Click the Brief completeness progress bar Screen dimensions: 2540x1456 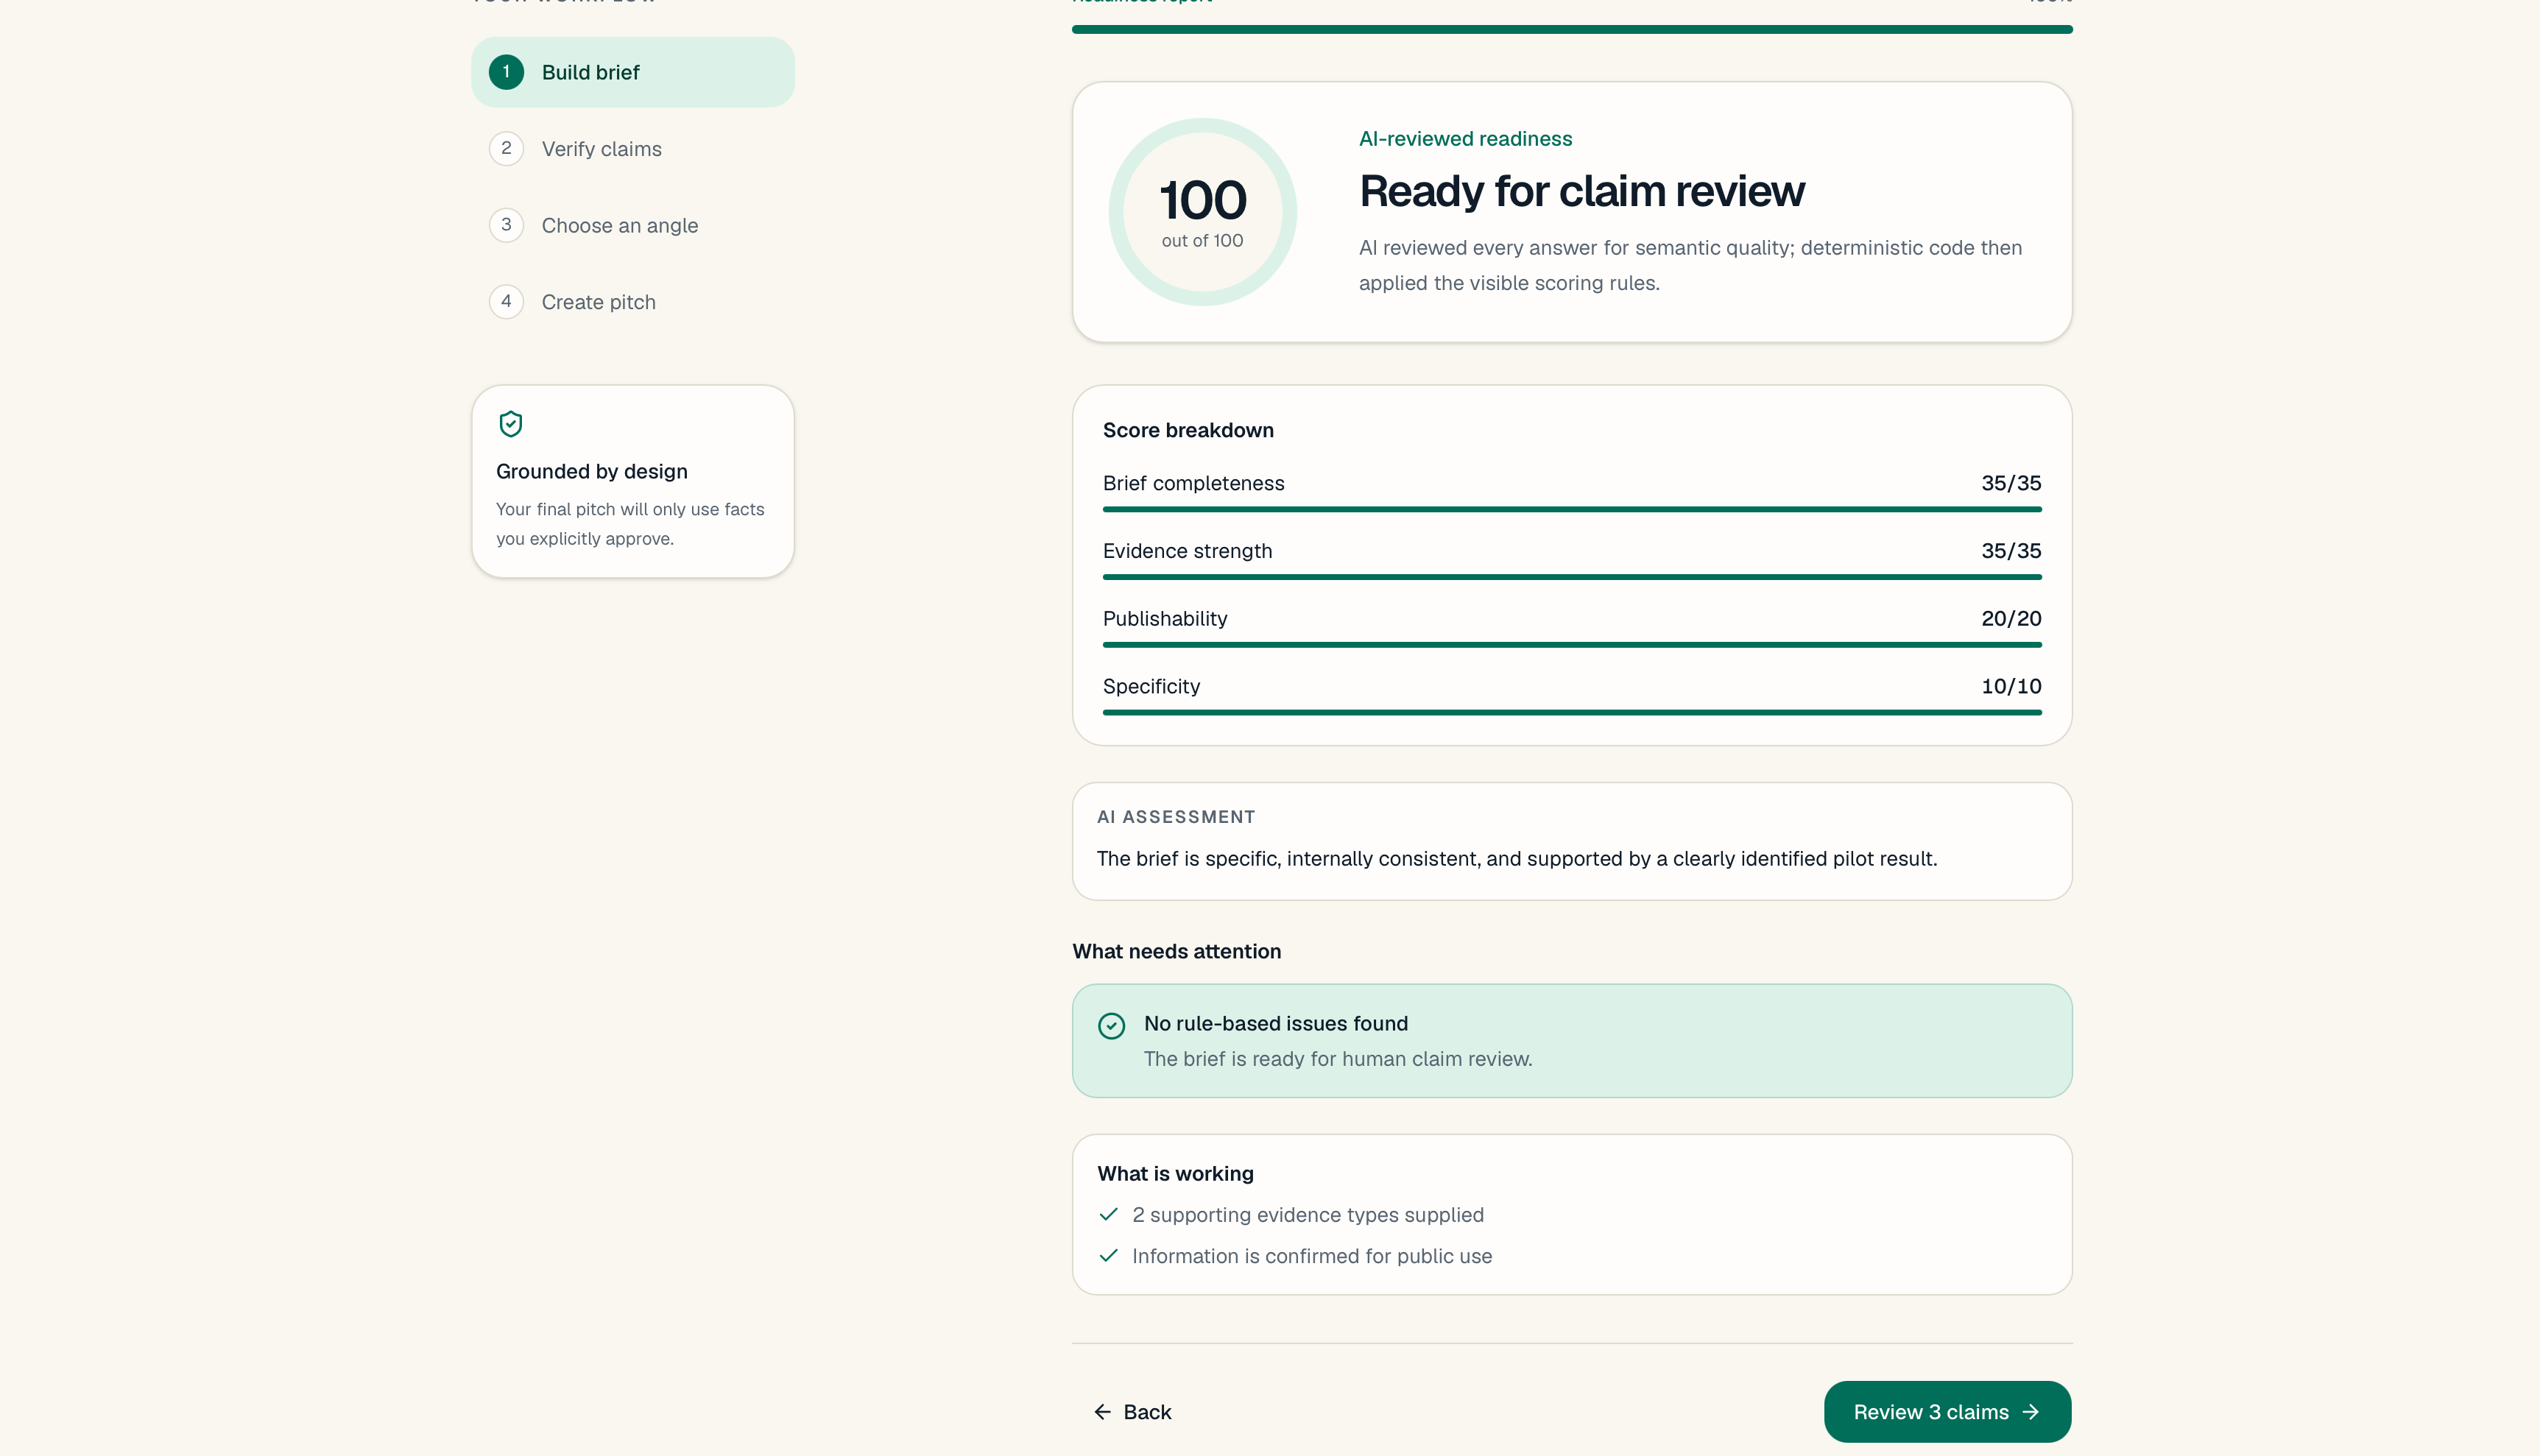click(x=1572, y=509)
